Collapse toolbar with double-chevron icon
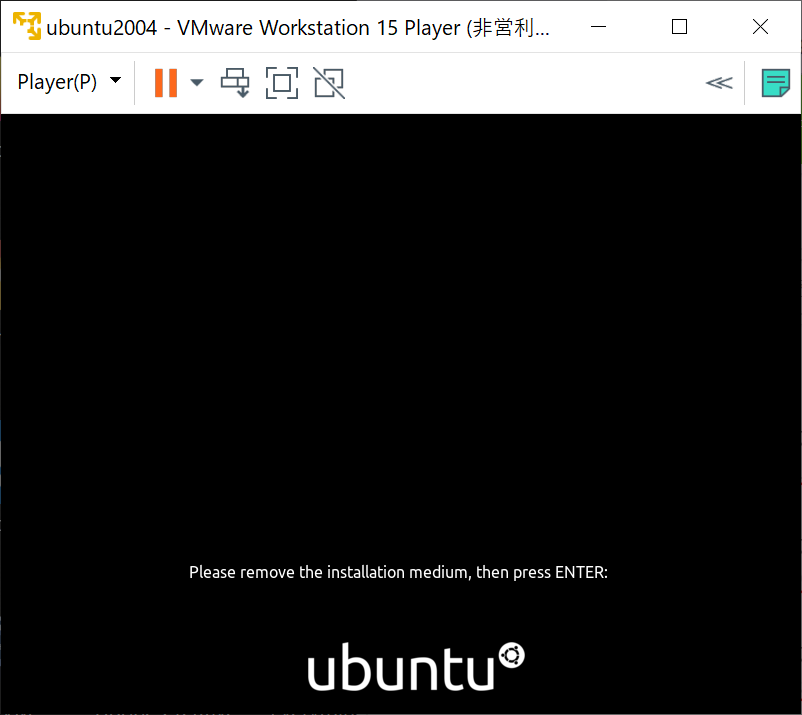This screenshot has height=715, width=802. [x=719, y=82]
